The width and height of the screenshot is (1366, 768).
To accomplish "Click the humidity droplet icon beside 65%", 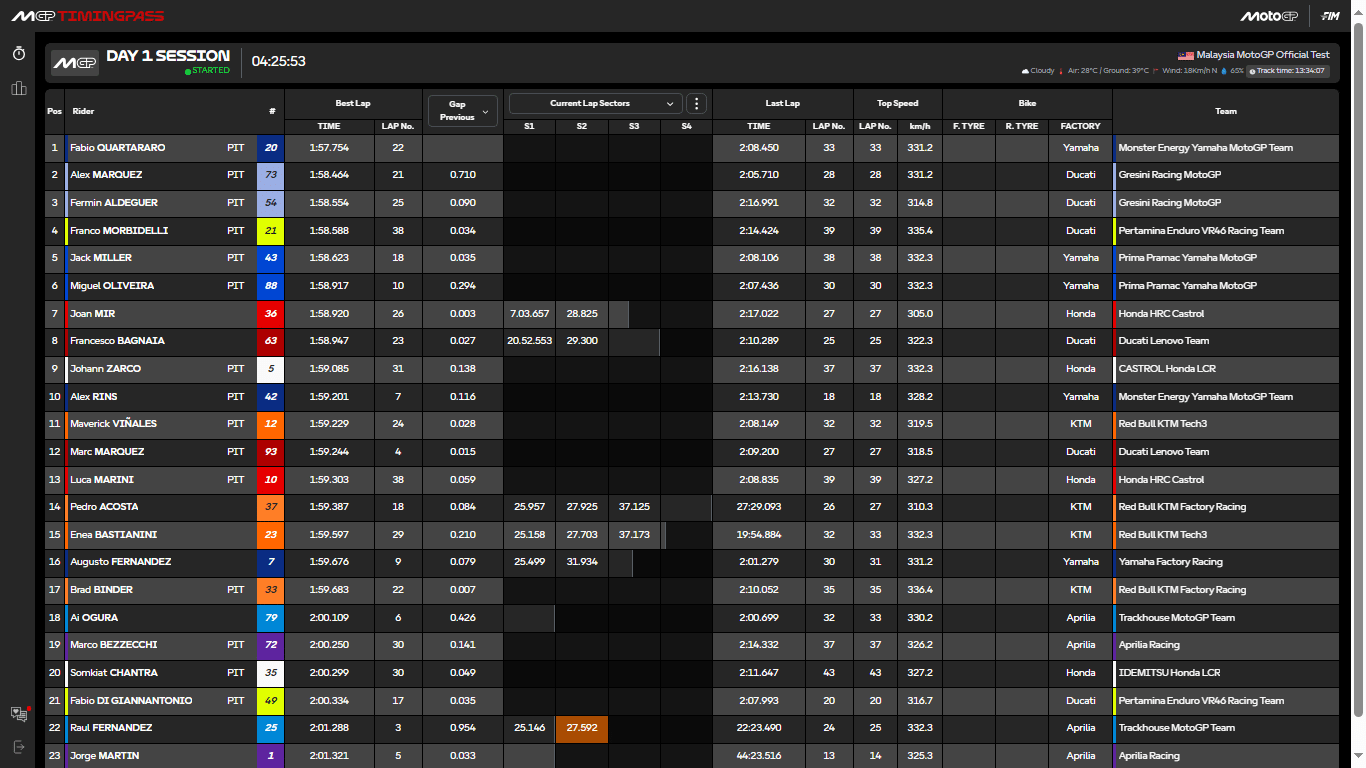I will pyautogui.click(x=1224, y=71).
